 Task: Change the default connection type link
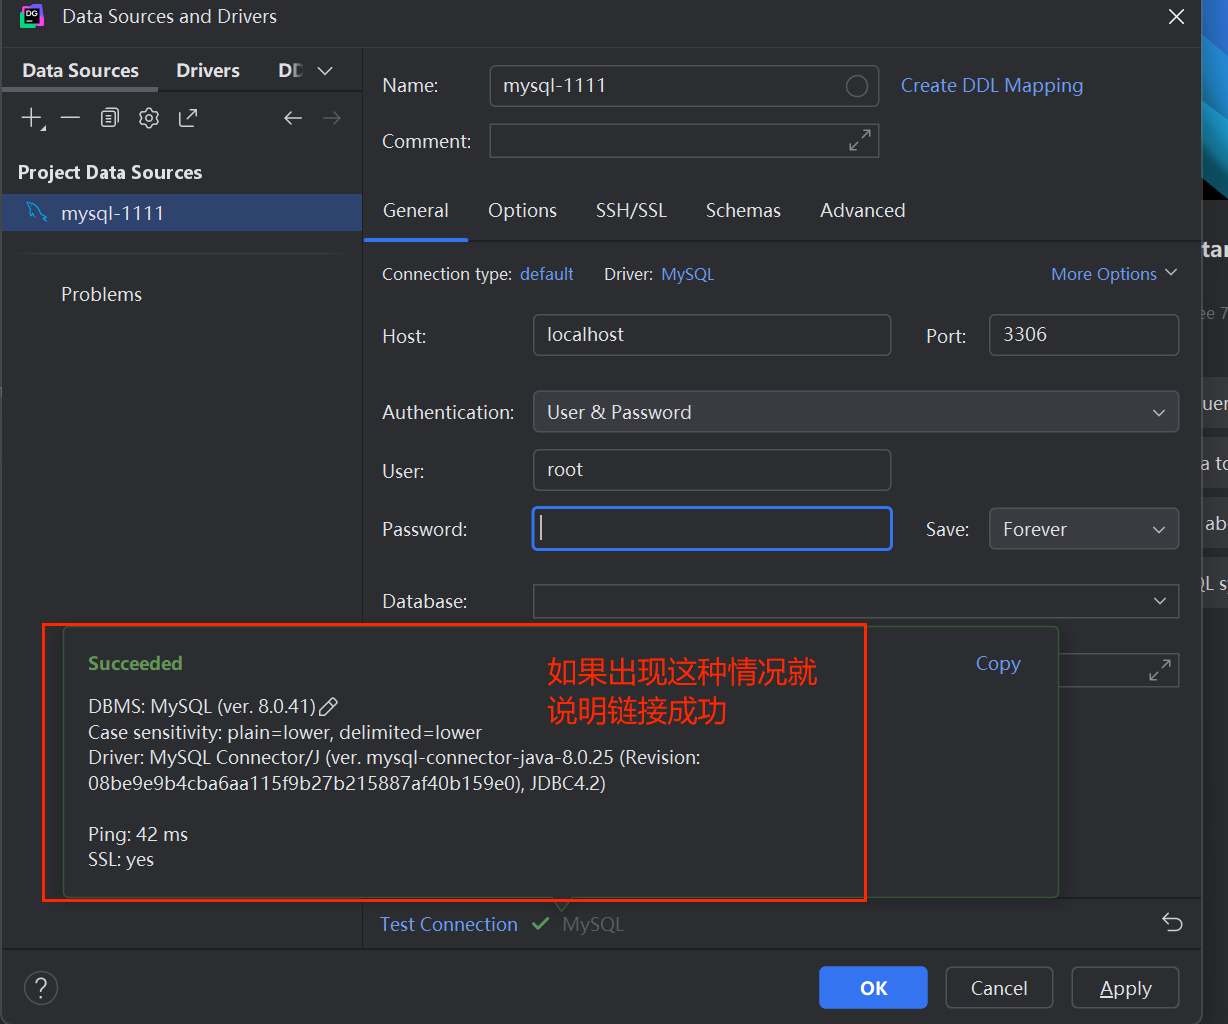[547, 274]
